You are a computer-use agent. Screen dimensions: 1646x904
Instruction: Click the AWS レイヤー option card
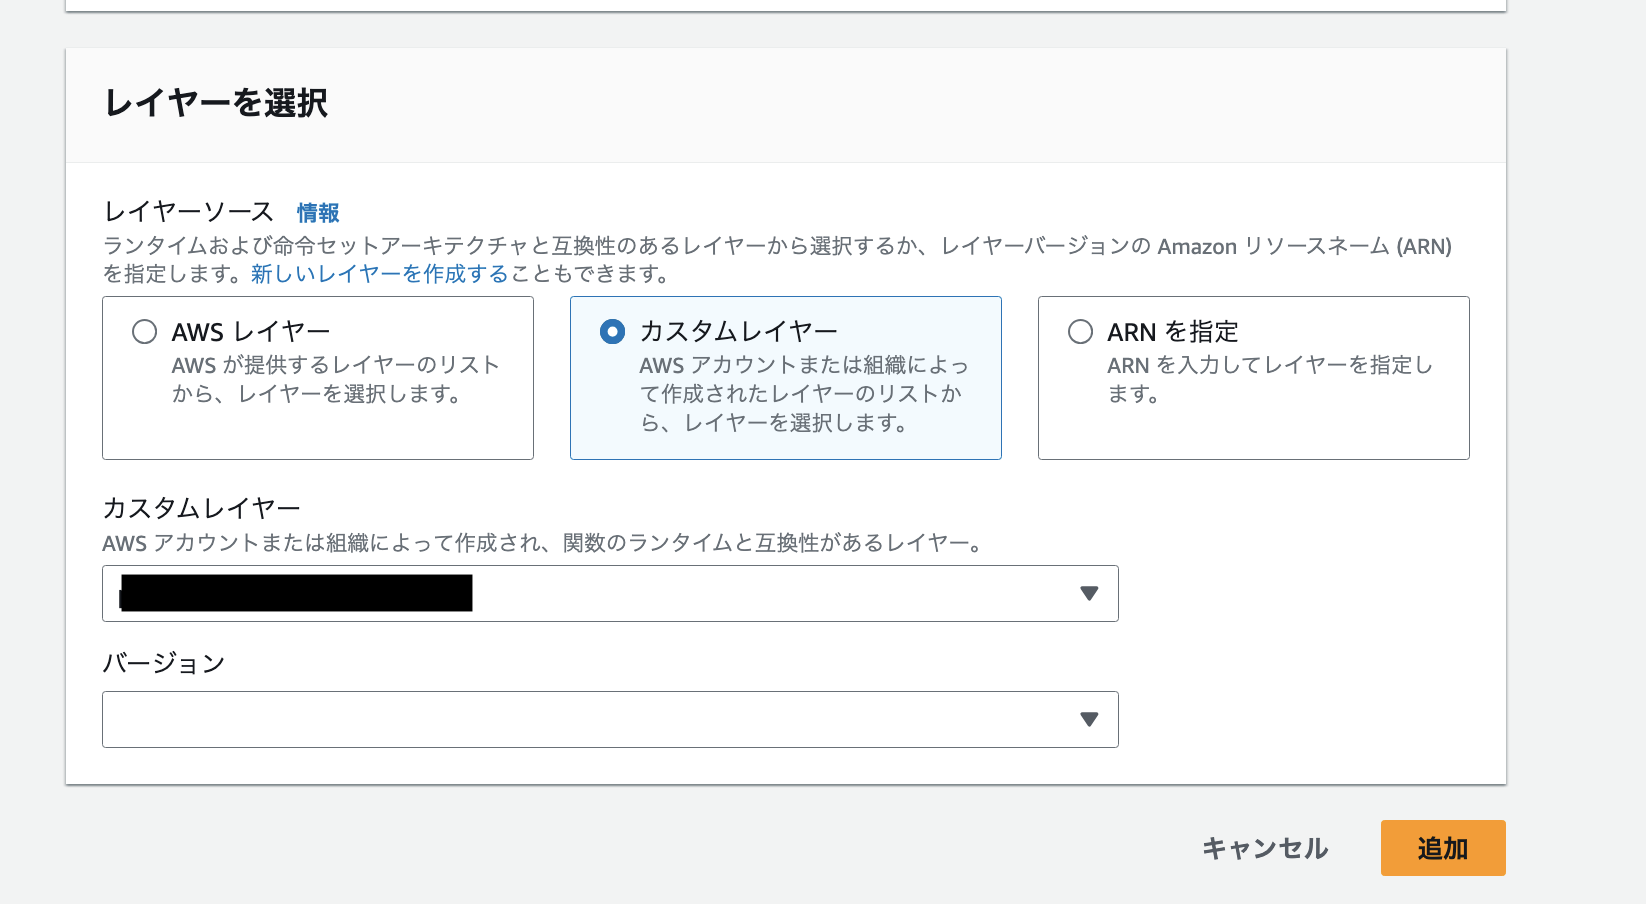317,378
